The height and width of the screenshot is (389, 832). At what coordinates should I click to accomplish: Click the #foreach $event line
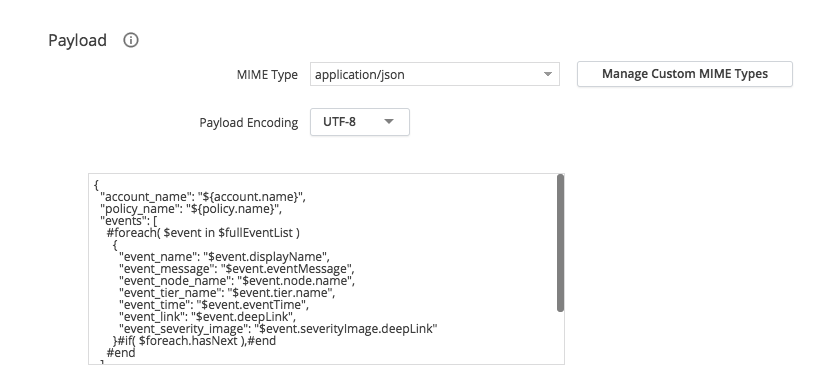pyautogui.click(x=203, y=233)
